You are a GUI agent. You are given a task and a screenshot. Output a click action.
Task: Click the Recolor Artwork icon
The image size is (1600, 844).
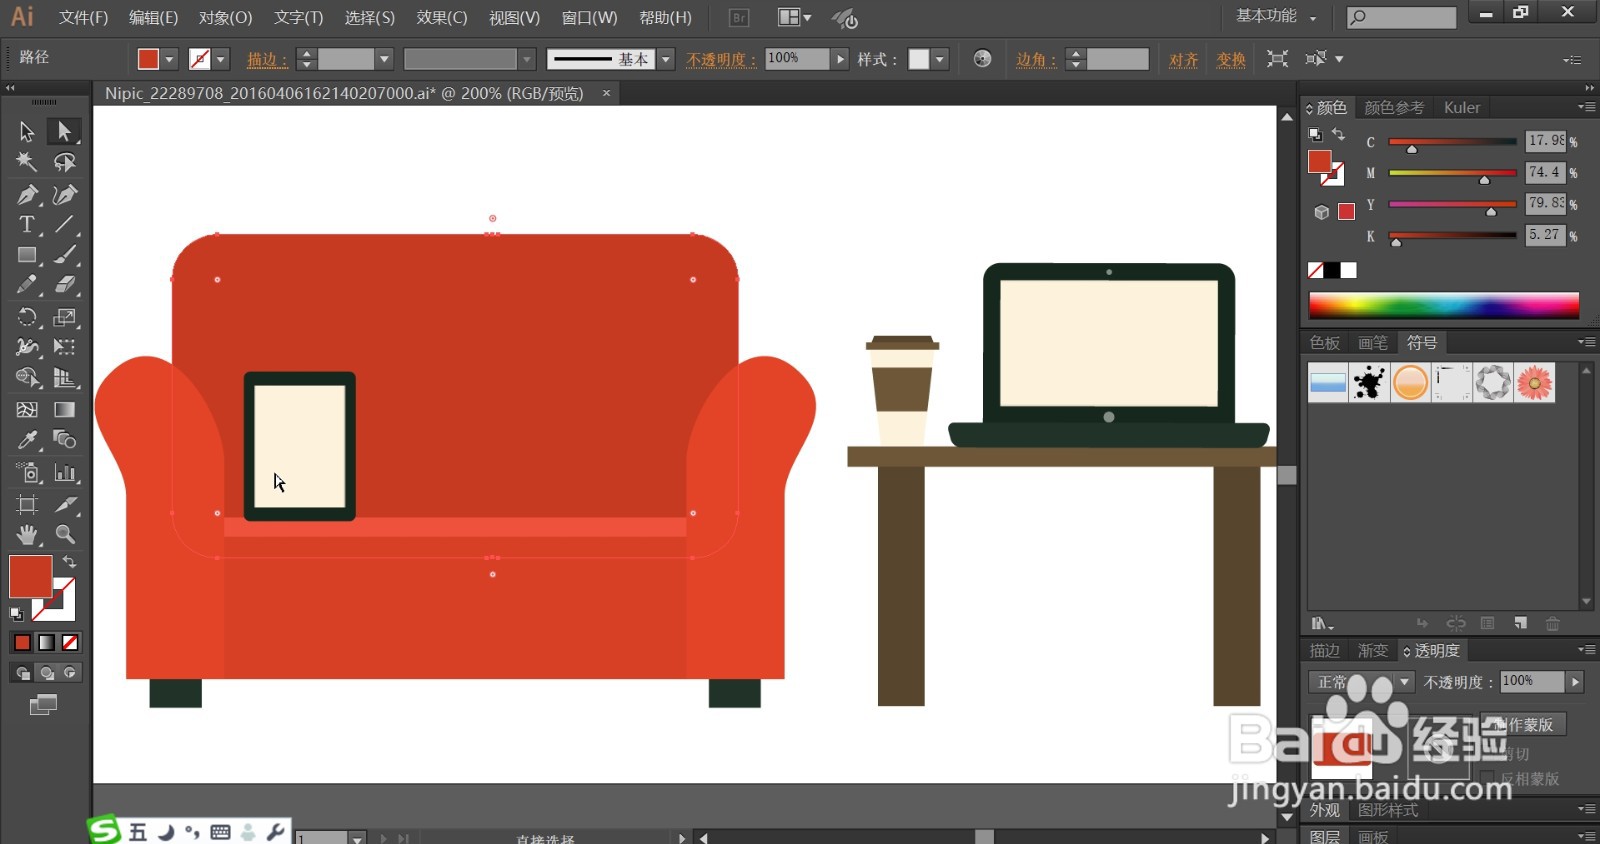[982, 59]
